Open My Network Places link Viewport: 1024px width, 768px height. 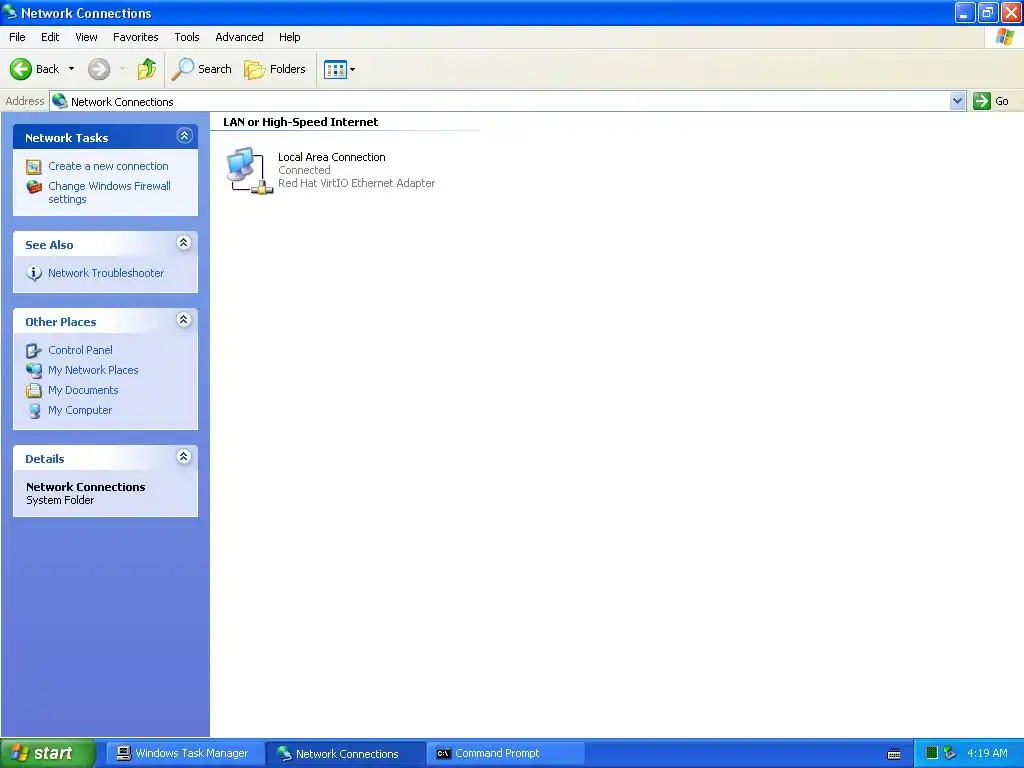tap(93, 370)
